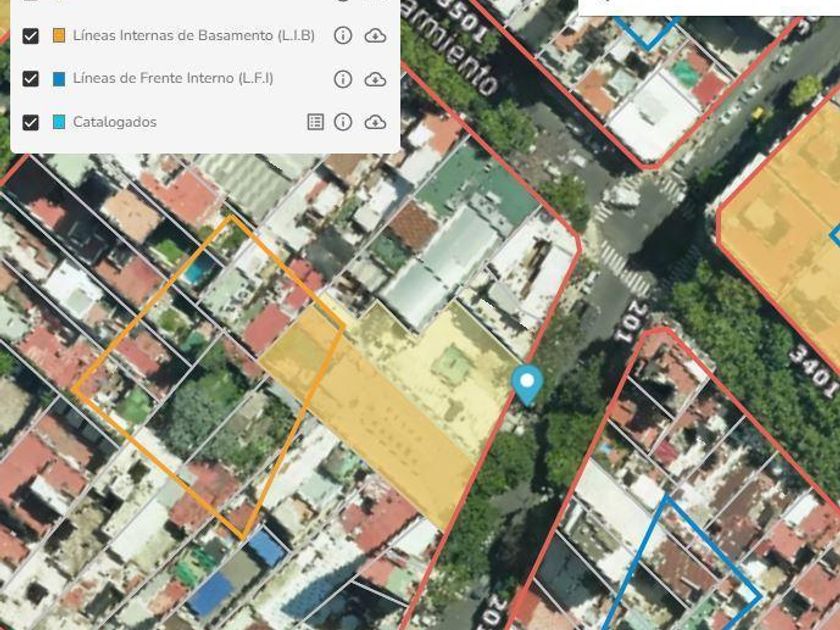The height and width of the screenshot is (630, 840).
Task: Uncheck the Catalogados layer checkbox
Action: click(x=31, y=122)
